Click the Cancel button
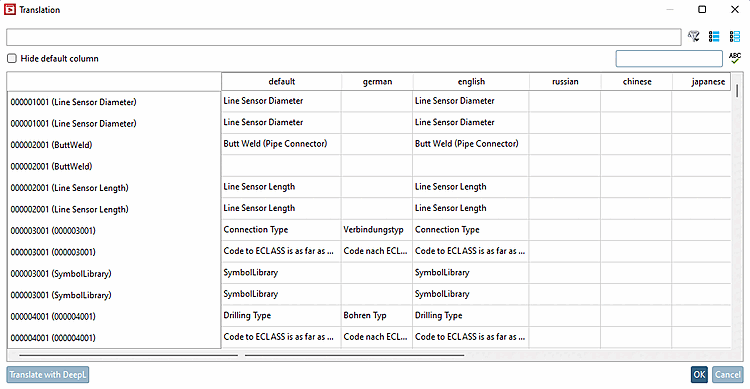Viewport: 750px width, 389px height. pyautogui.click(x=728, y=375)
